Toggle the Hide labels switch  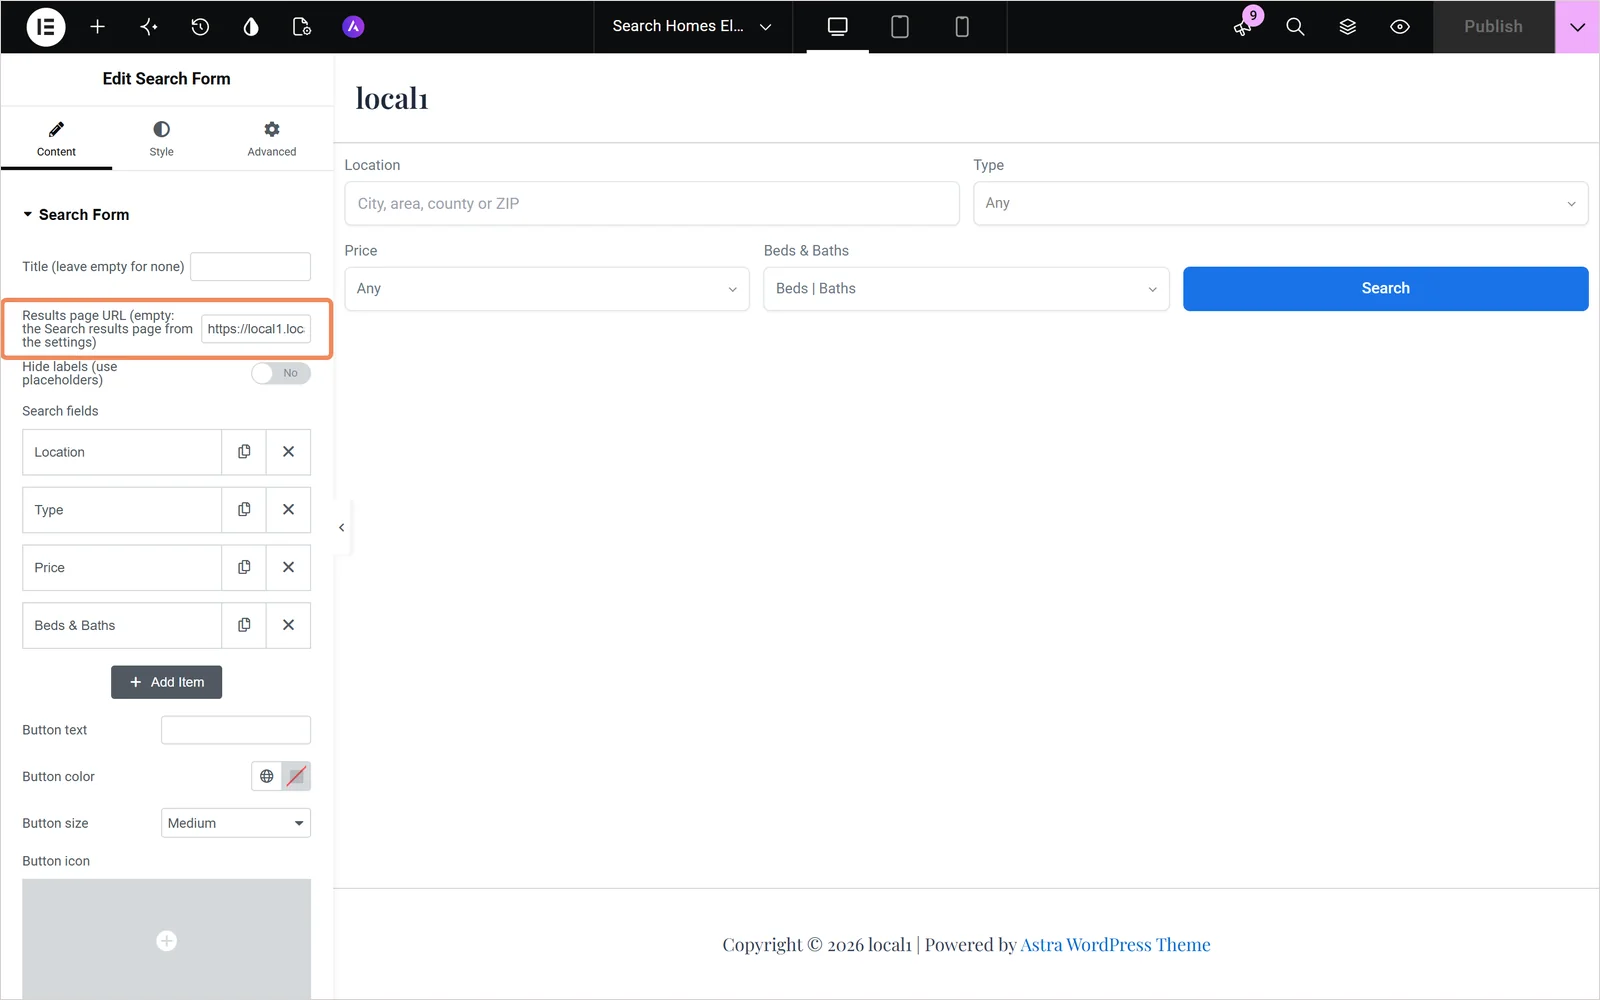point(281,373)
